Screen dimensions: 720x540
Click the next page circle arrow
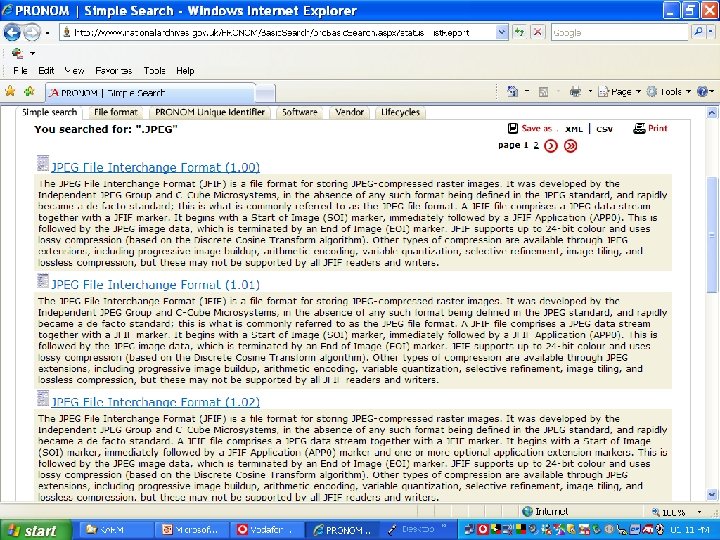(x=551, y=146)
